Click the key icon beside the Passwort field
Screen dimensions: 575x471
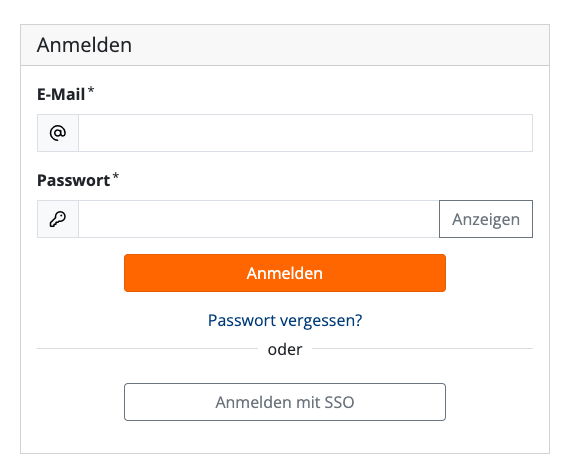coord(58,219)
